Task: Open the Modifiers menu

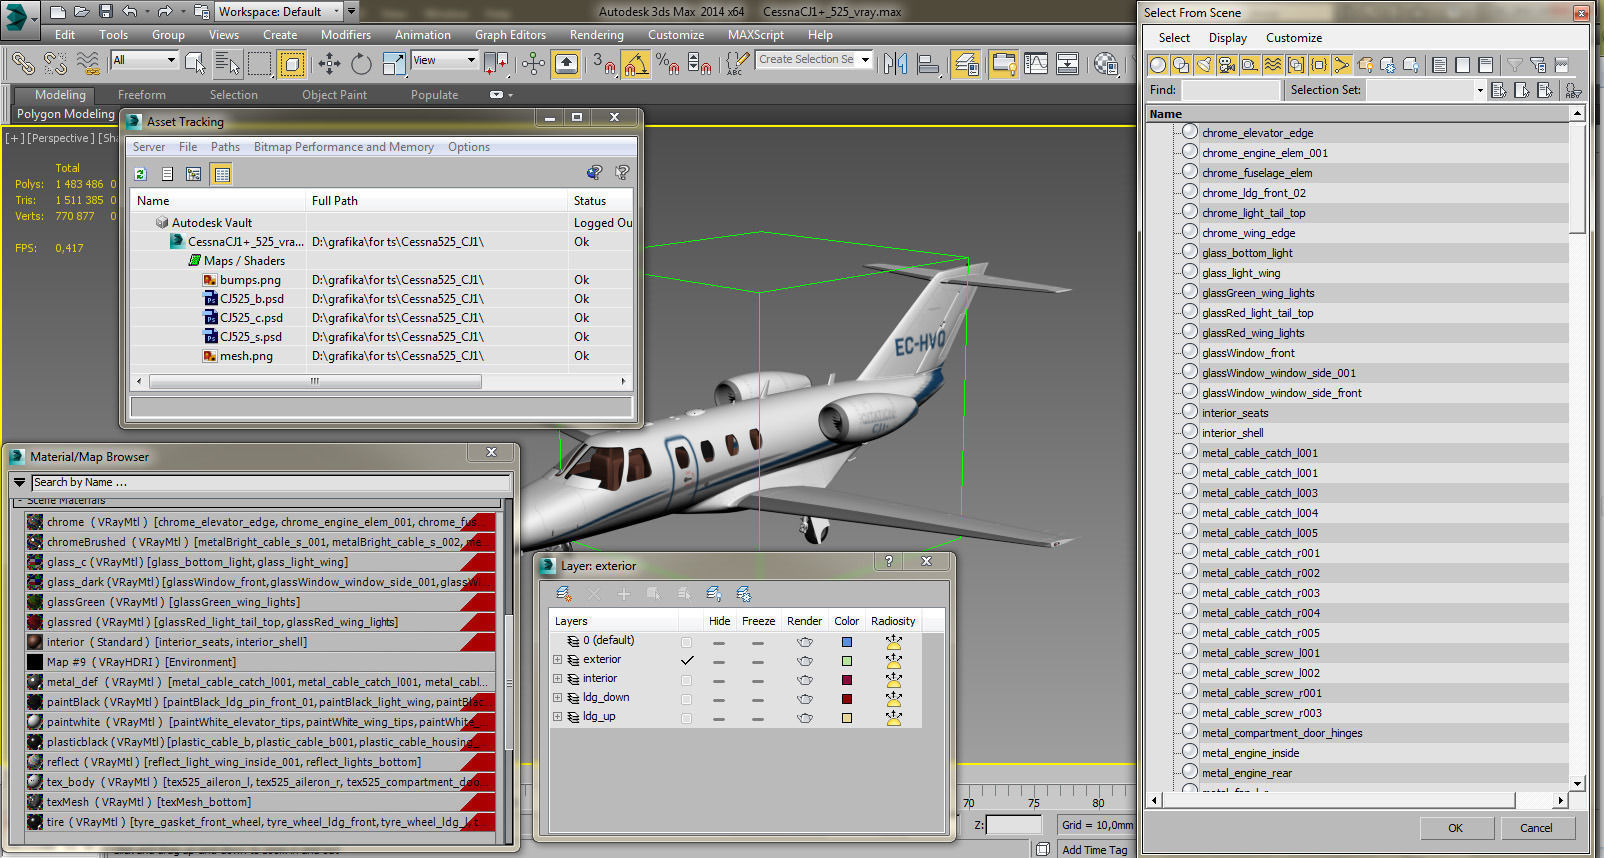Action: (x=345, y=35)
